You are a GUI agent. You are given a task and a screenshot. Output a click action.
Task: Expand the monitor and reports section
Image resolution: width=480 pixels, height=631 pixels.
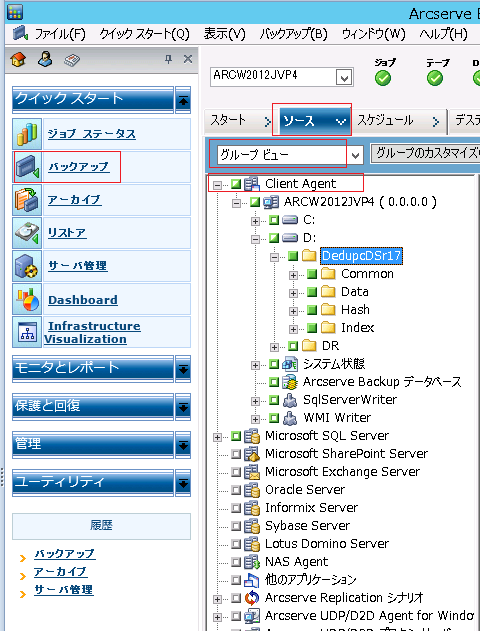[183, 369]
